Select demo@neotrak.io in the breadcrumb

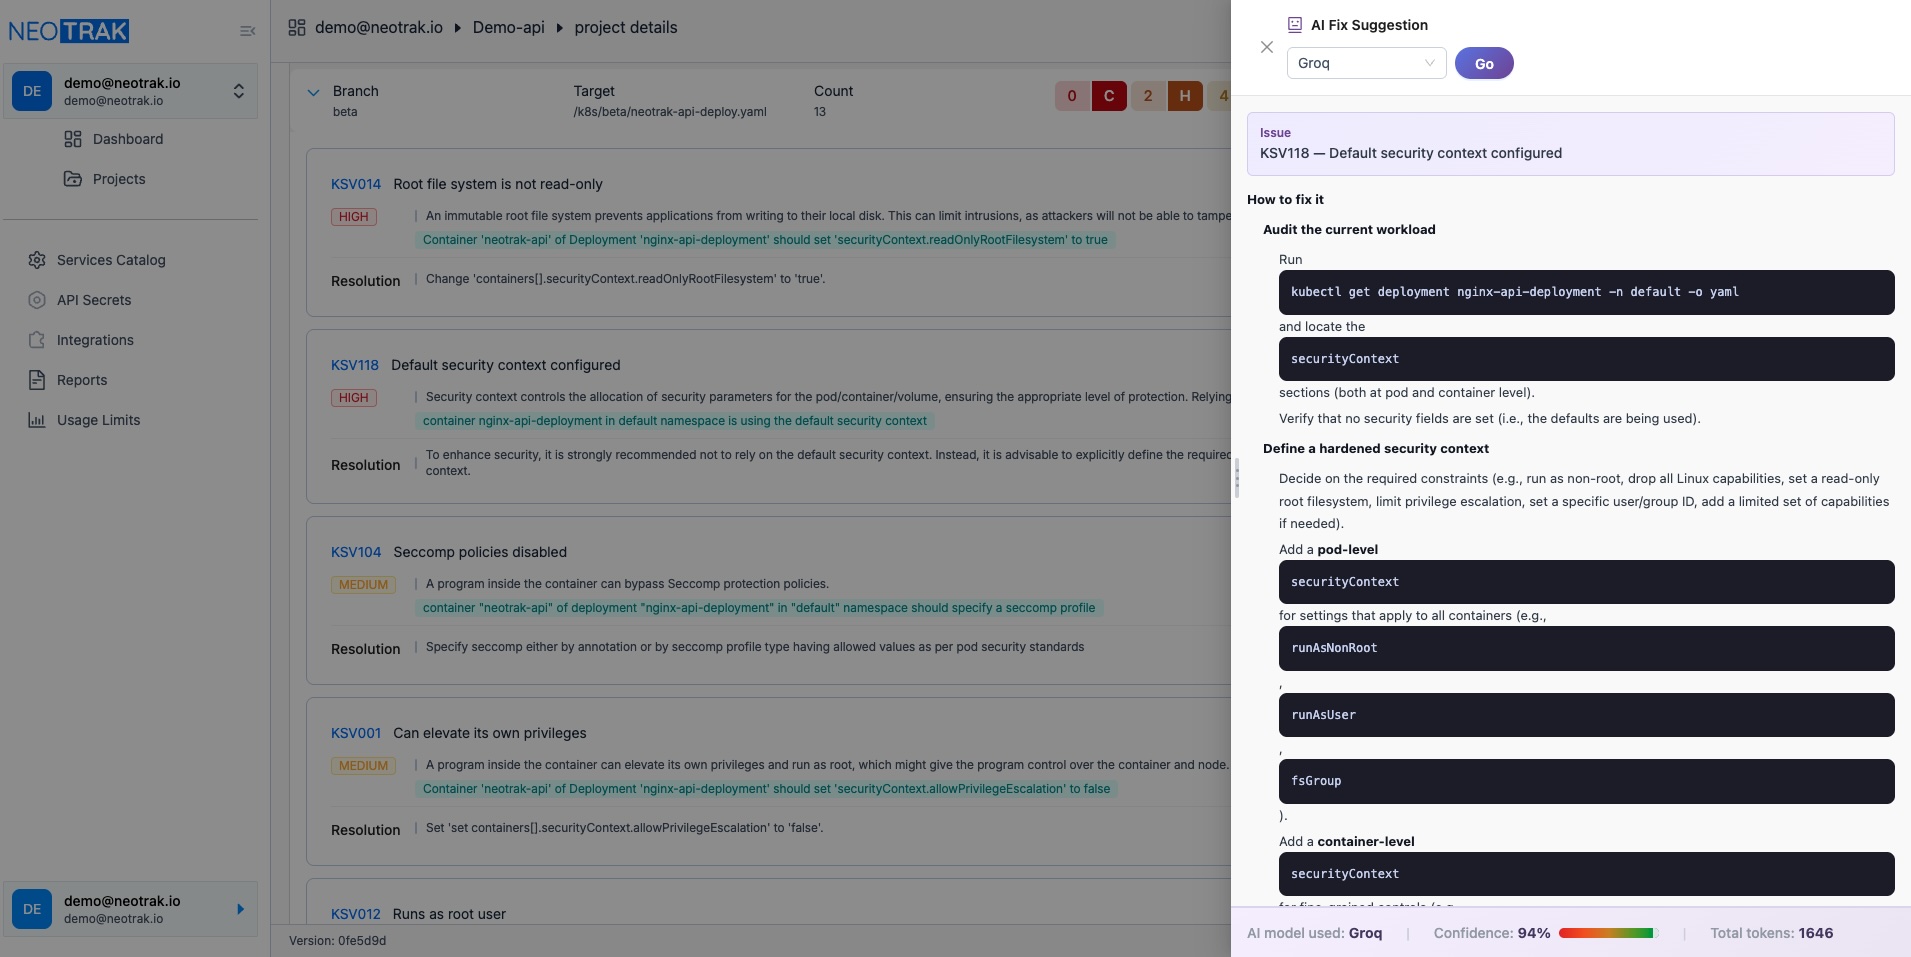click(x=378, y=27)
